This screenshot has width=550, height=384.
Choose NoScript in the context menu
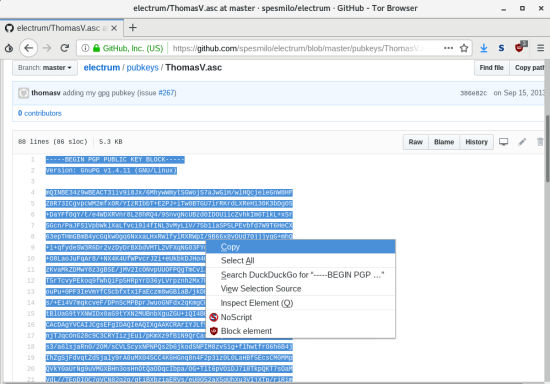(301, 317)
